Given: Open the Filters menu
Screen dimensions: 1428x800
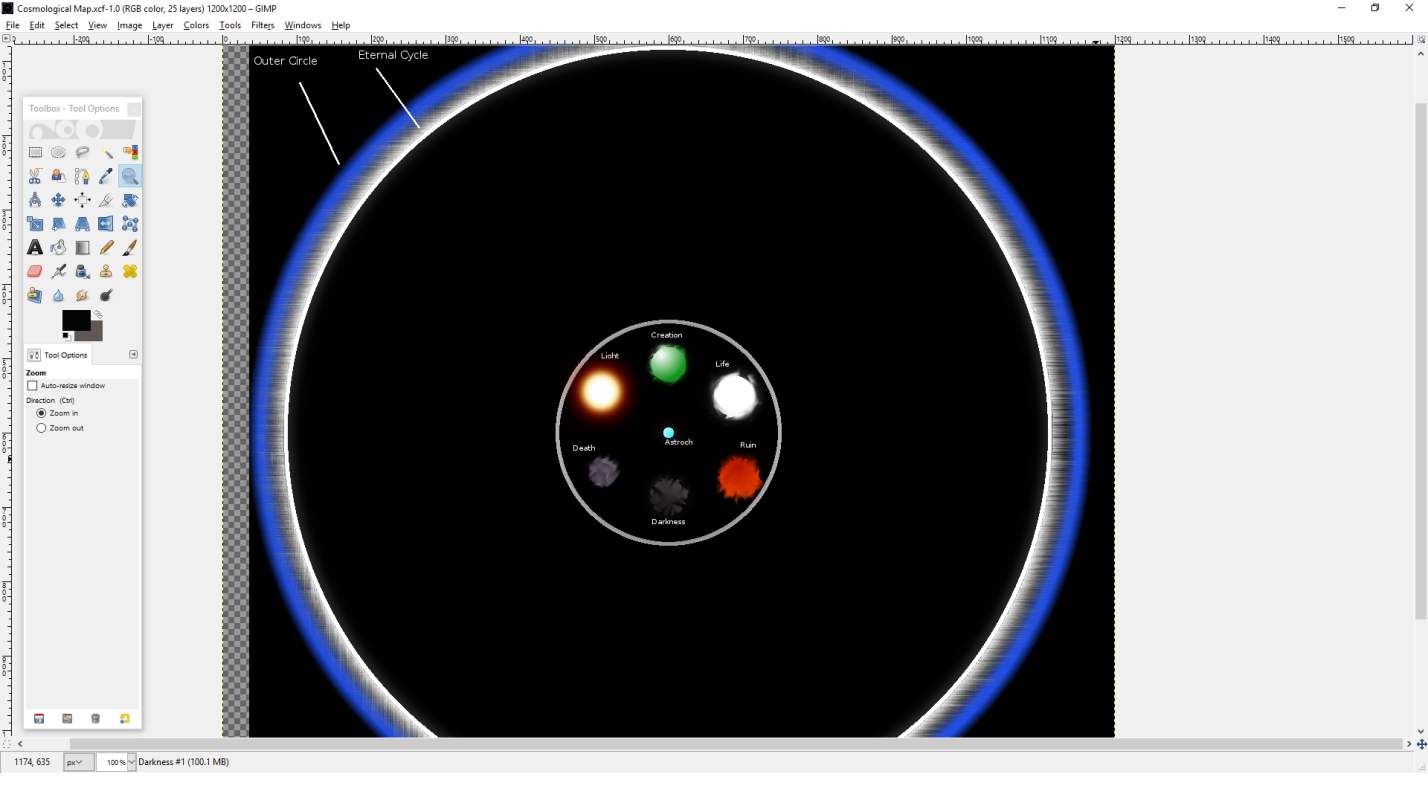Looking at the screenshot, I should point(263,25).
